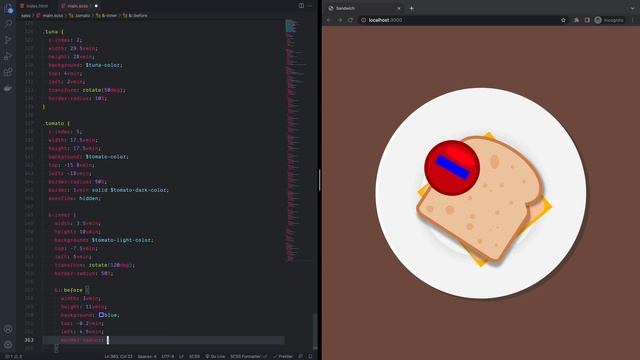
Task: Click the errors and warnings status counter
Action: coord(13,356)
